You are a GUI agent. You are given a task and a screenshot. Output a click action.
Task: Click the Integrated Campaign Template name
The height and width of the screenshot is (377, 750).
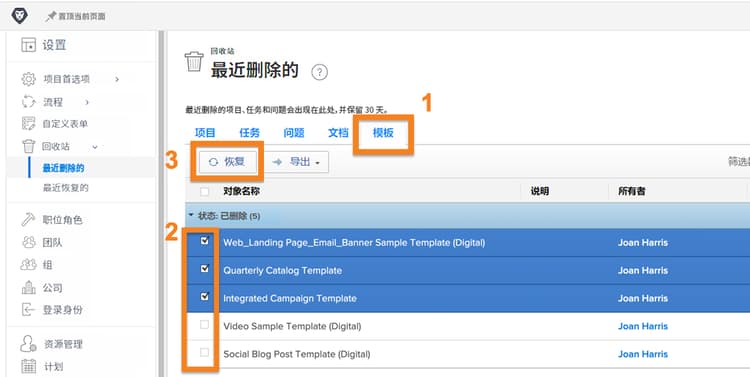click(x=290, y=298)
